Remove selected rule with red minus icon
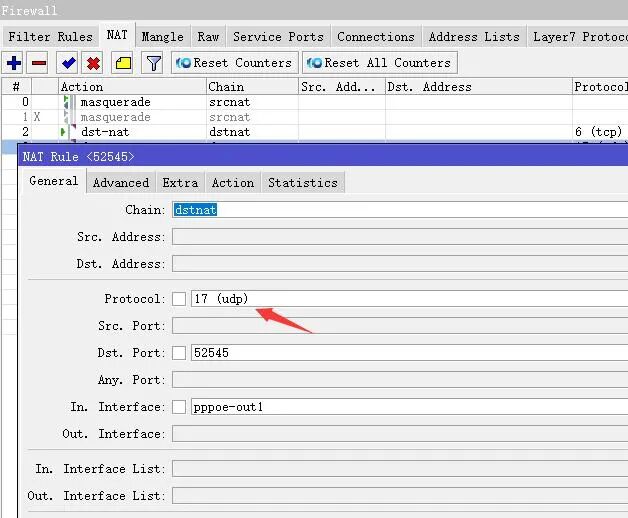 click(x=39, y=63)
